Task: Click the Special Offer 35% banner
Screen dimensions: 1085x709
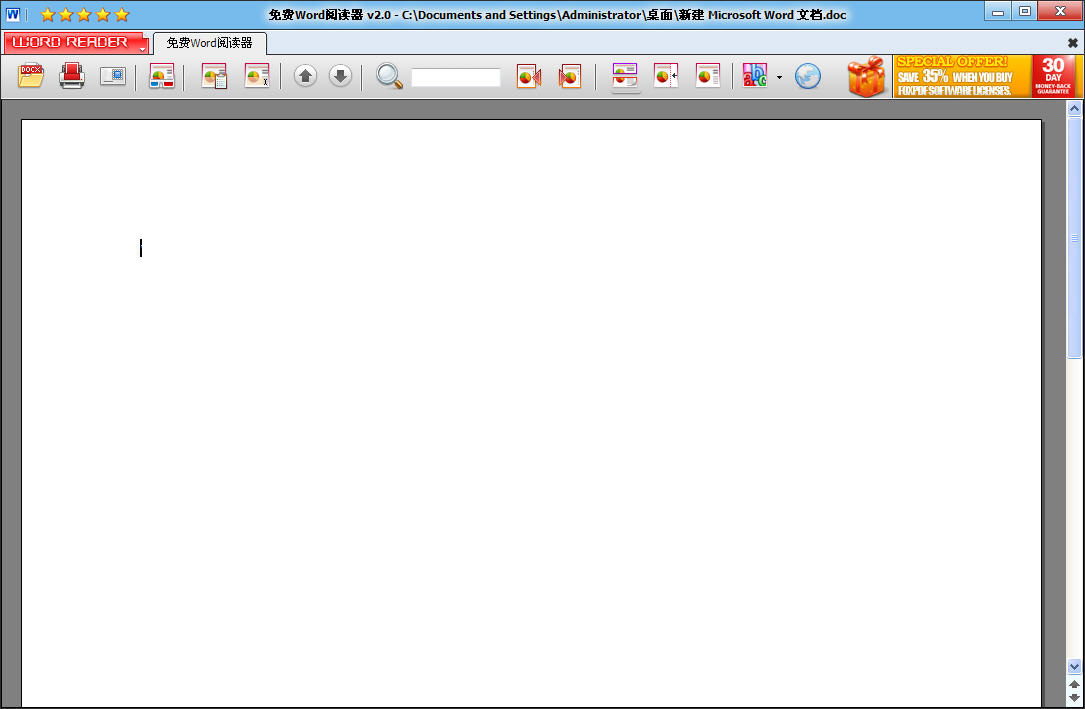Action: click(962, 76)
